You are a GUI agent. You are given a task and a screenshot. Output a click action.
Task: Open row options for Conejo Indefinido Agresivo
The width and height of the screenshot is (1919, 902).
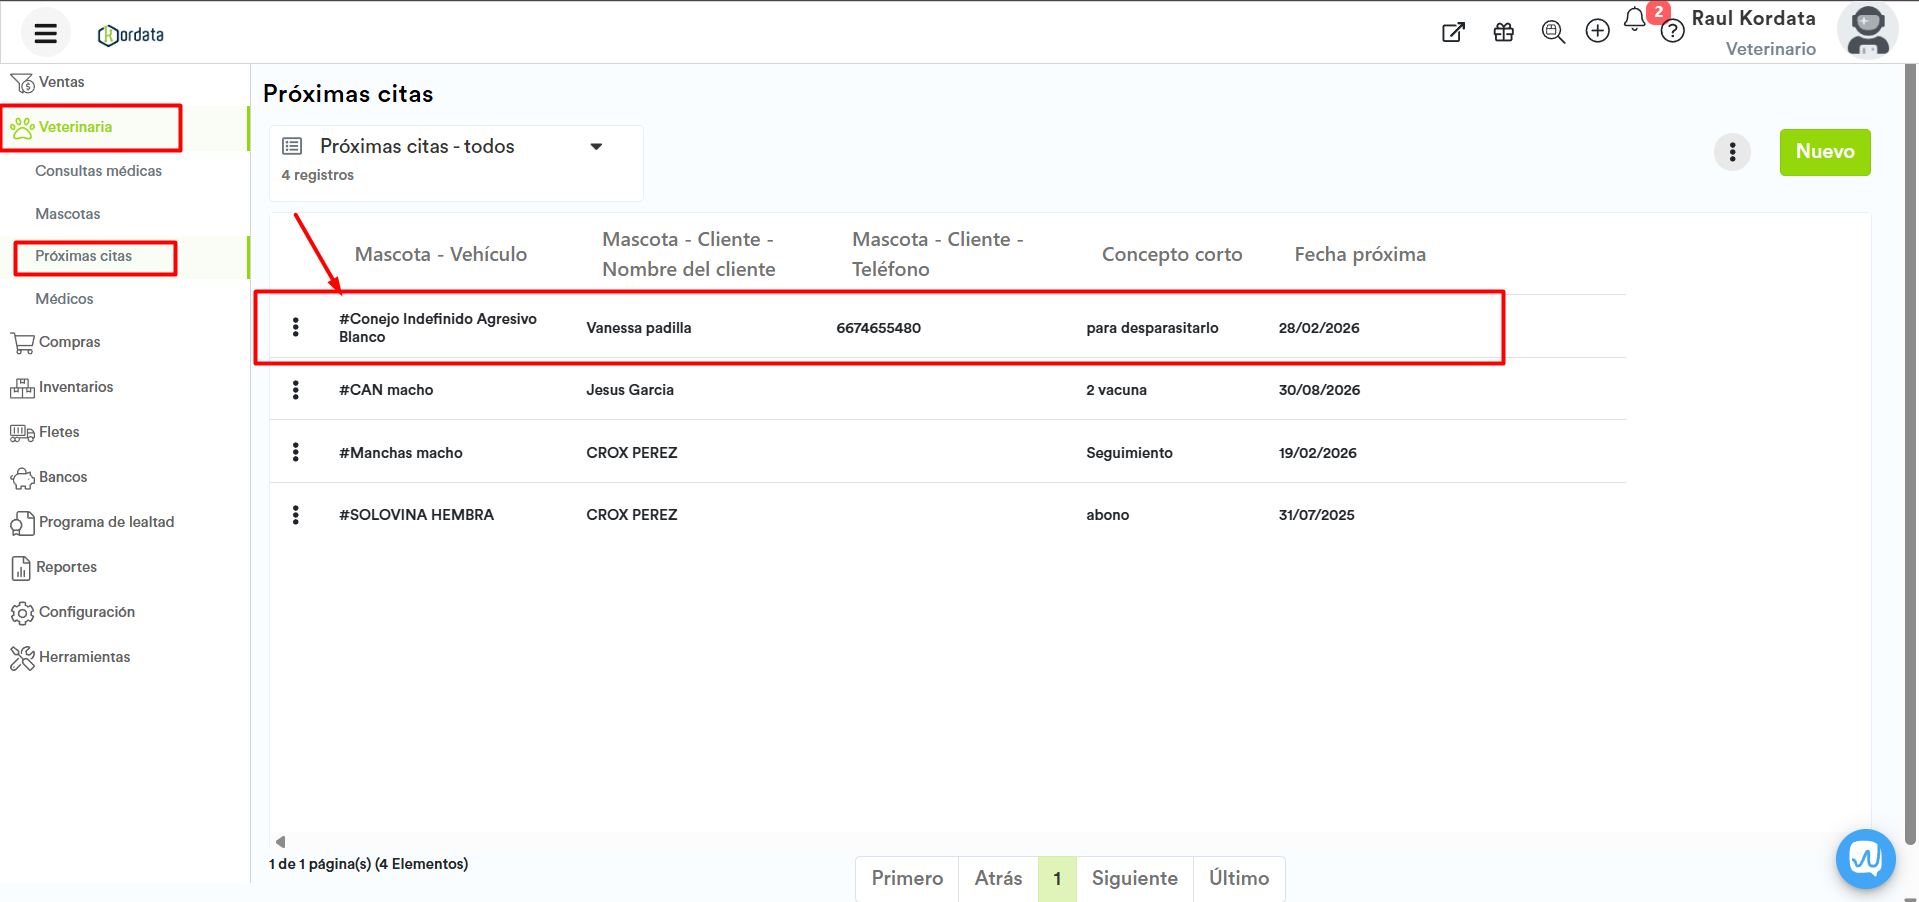pyautogui.click(x=295, y=327)
